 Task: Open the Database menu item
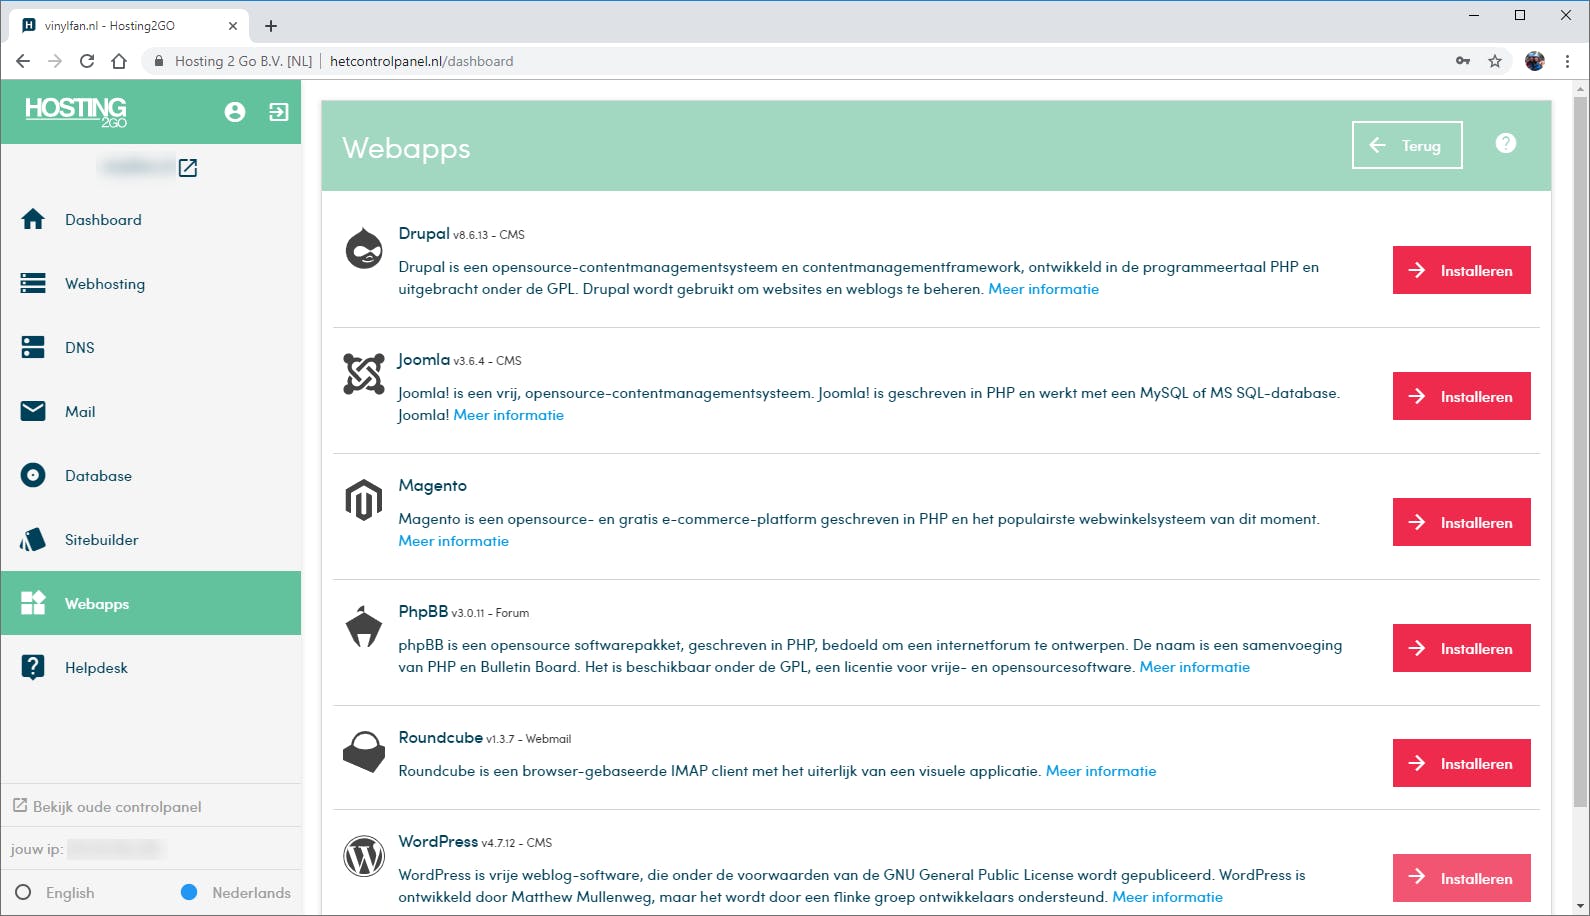coord(98,476)
